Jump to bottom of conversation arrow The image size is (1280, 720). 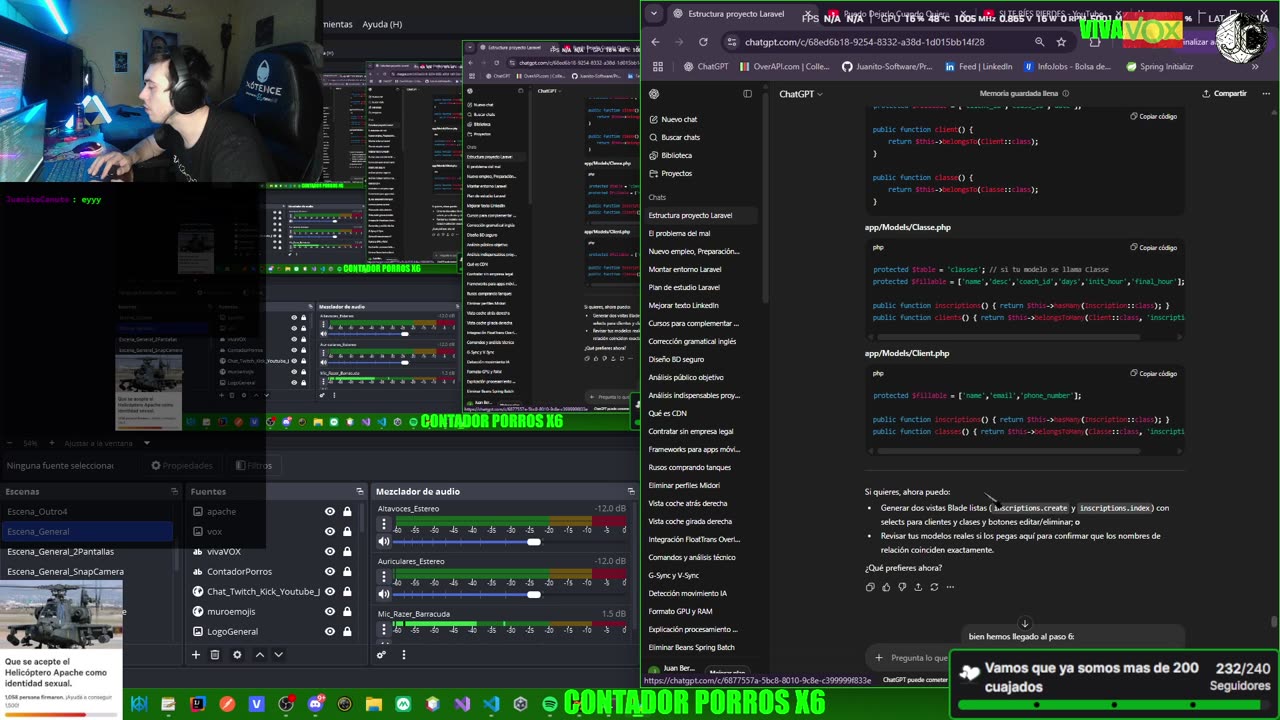pos(1024,623)
